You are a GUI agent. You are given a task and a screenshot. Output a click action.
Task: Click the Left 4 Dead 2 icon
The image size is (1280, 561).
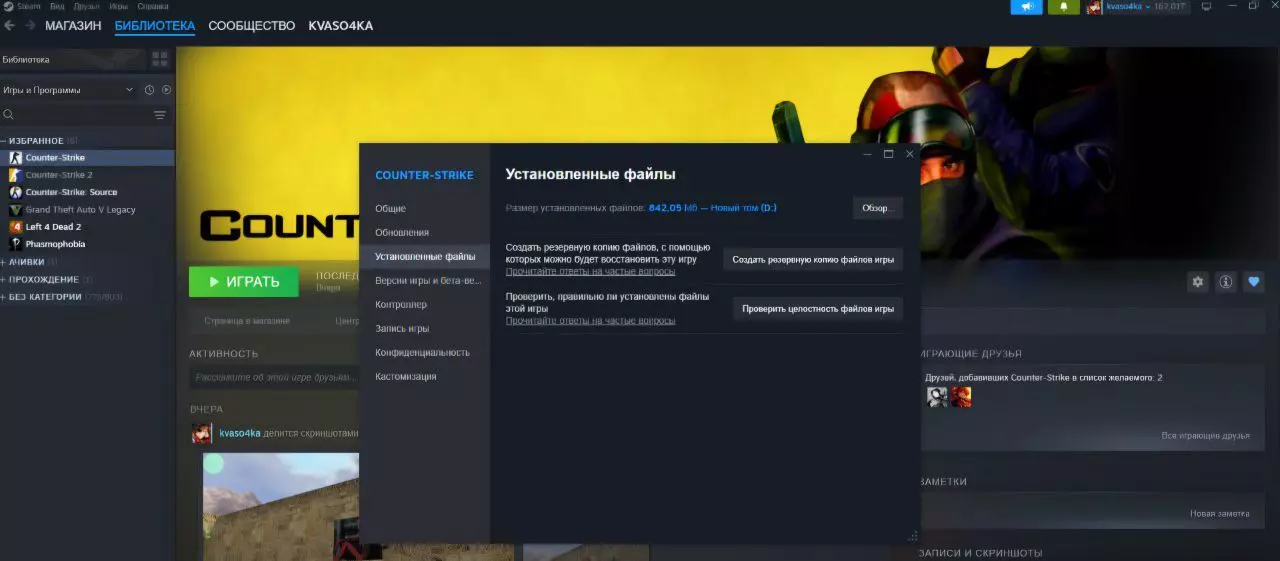(15, 227)
